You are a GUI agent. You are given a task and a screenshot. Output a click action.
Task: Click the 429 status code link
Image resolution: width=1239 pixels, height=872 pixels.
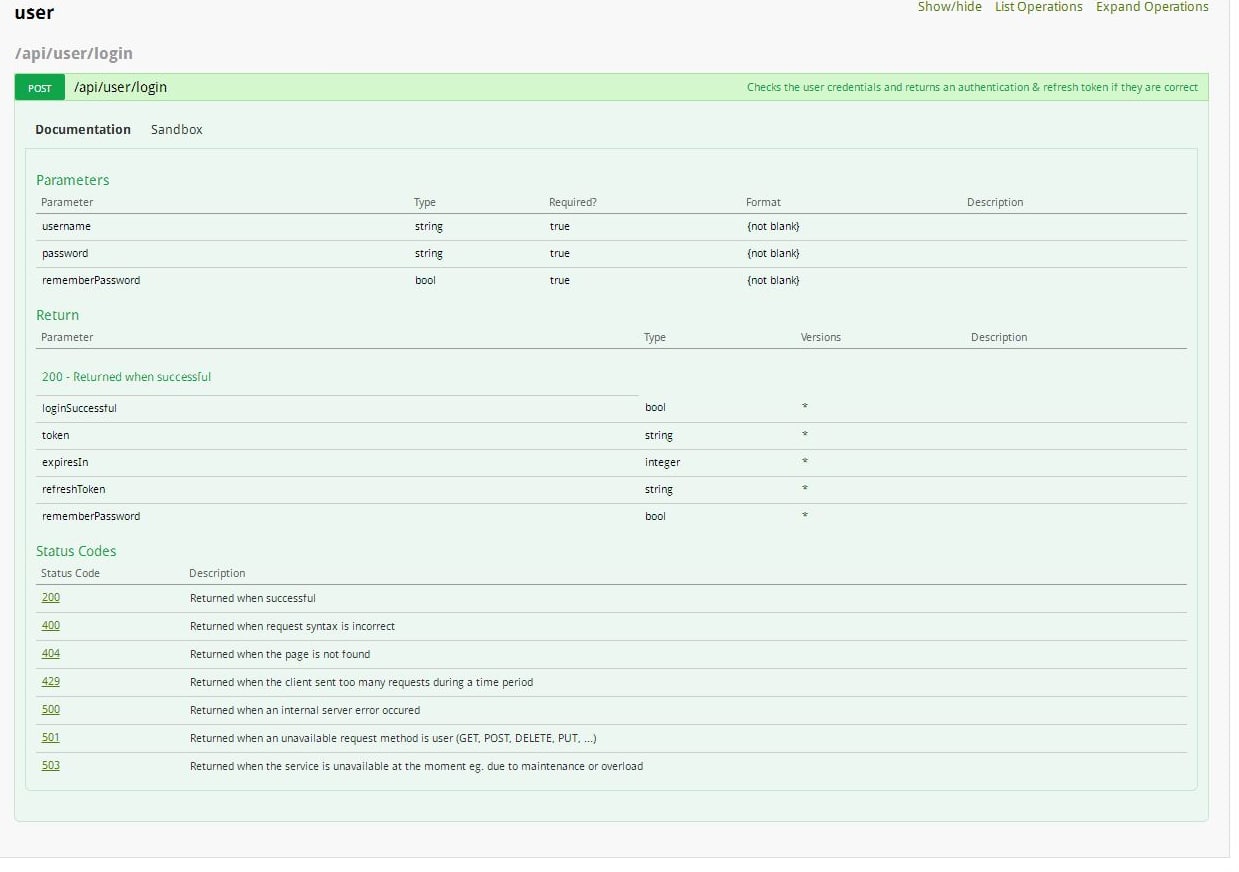pos(50,682)
